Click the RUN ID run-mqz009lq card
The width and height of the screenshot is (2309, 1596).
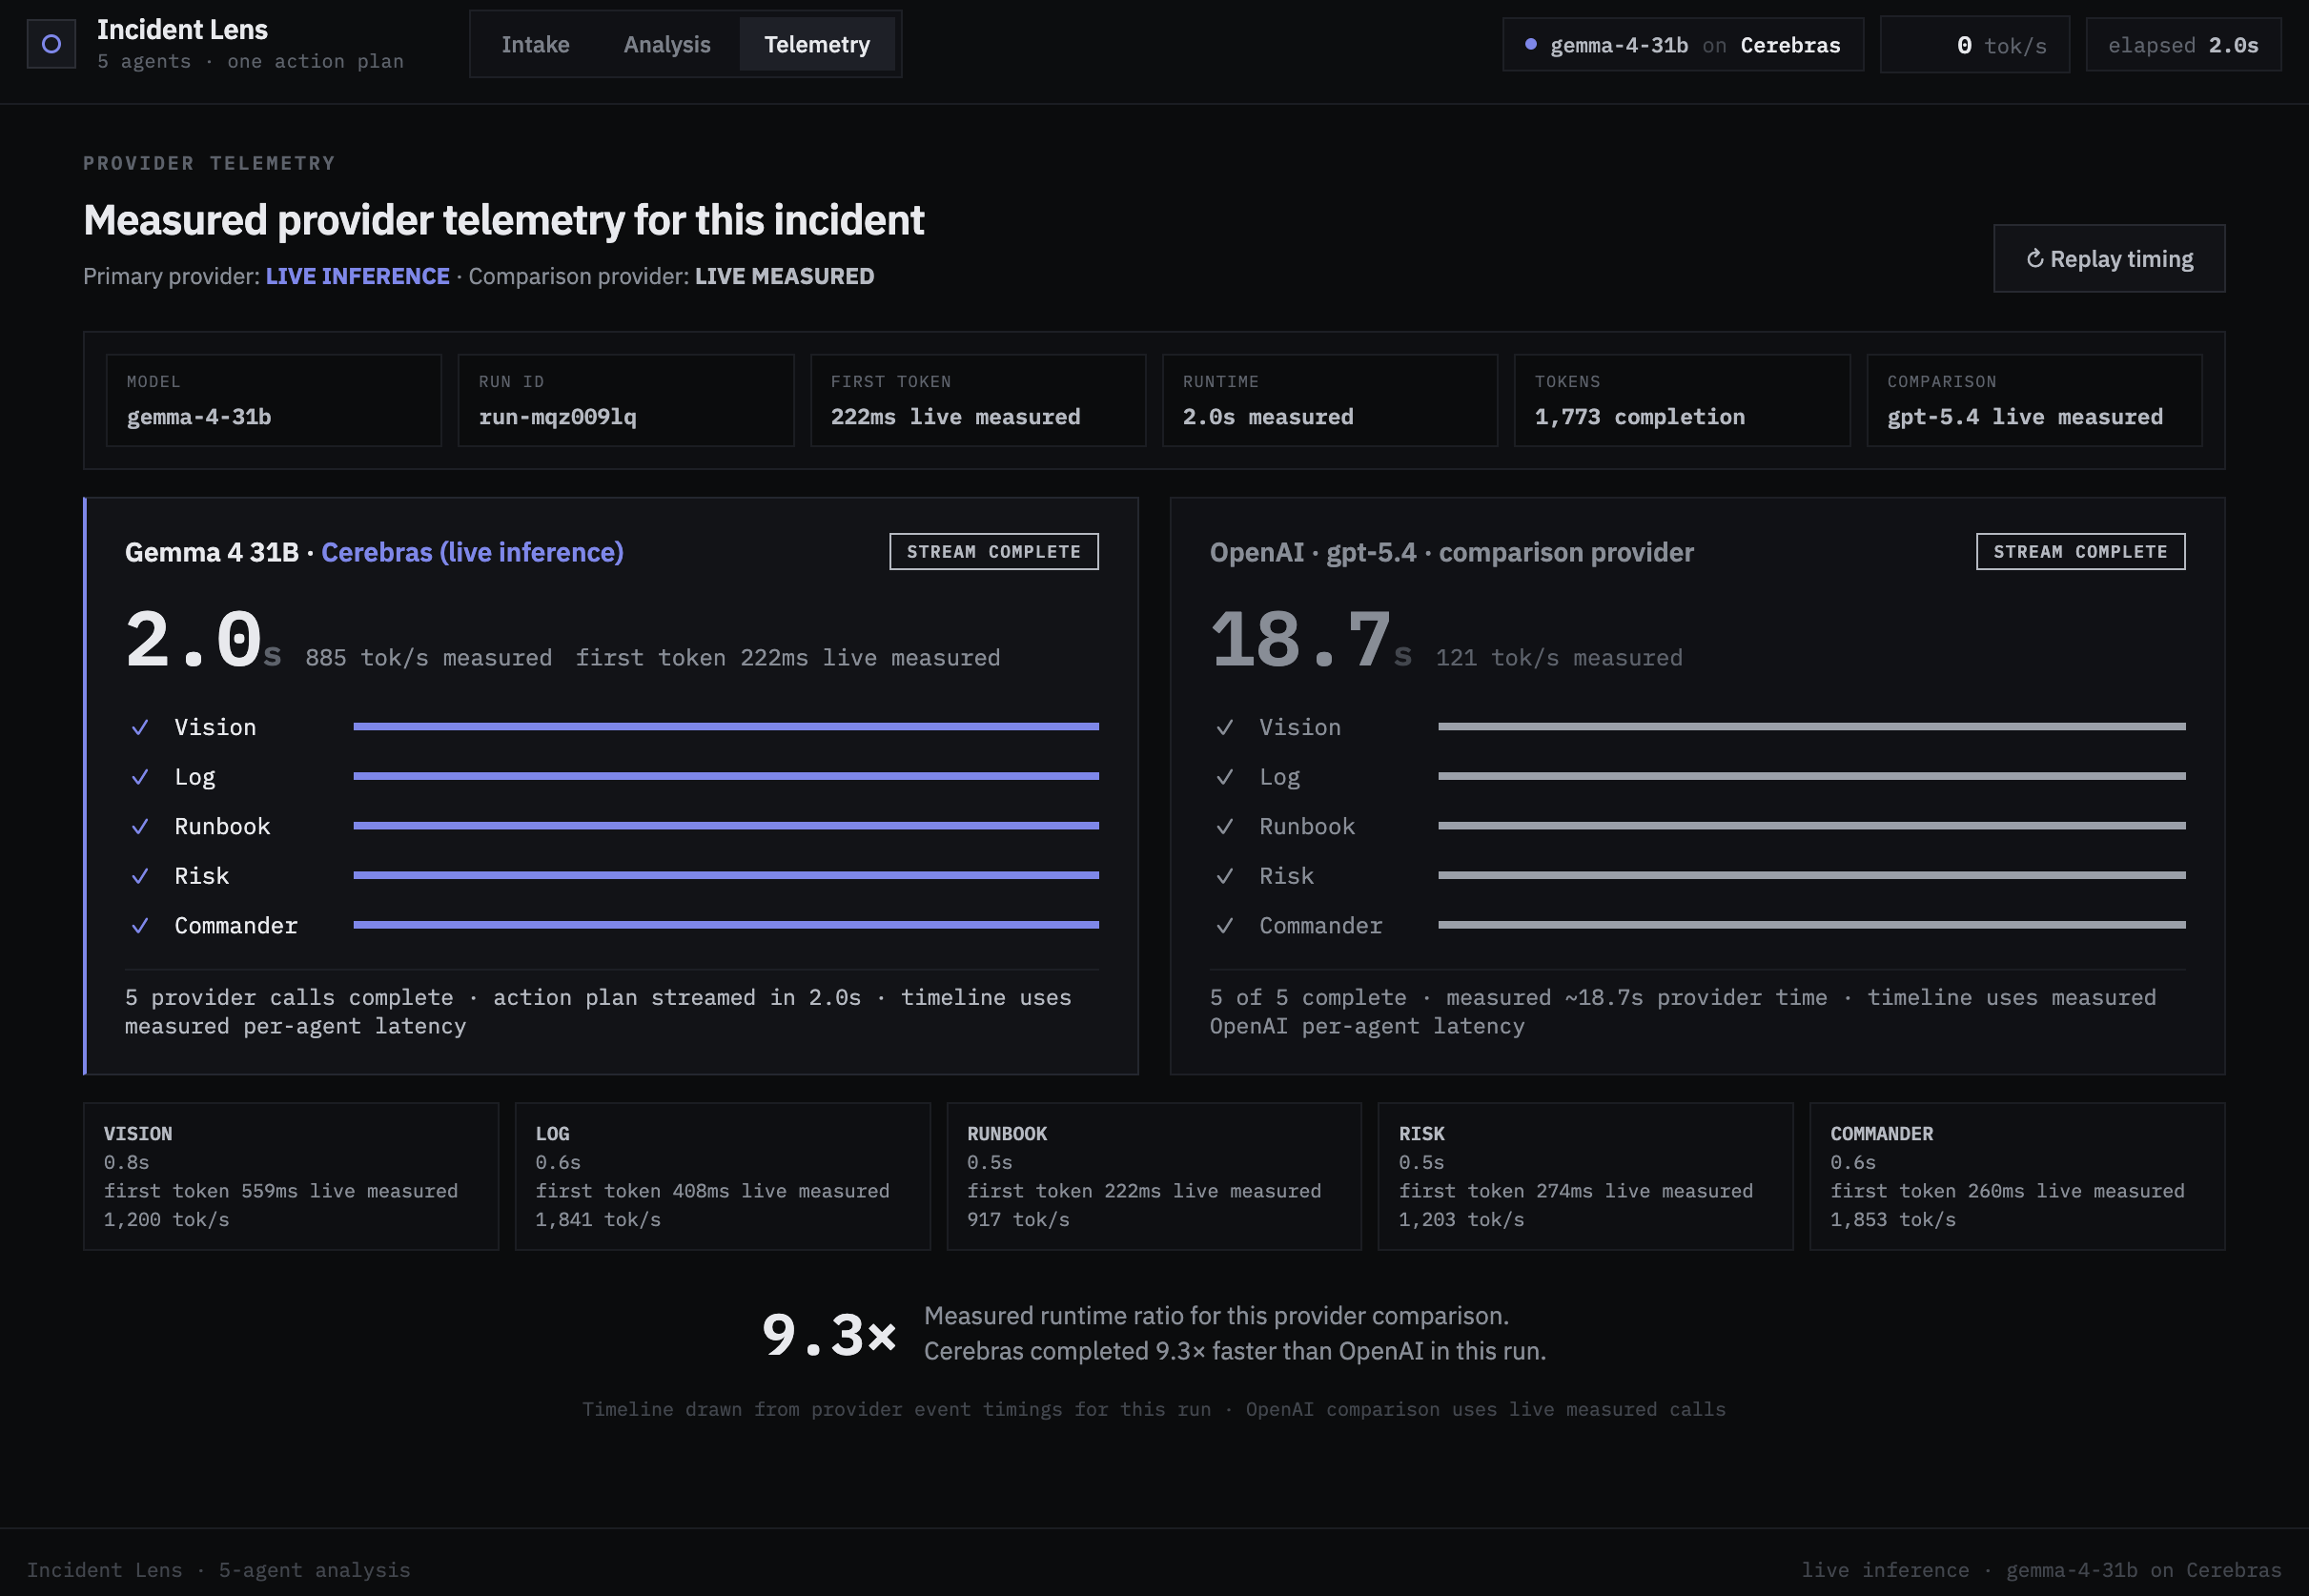(626, 400)
